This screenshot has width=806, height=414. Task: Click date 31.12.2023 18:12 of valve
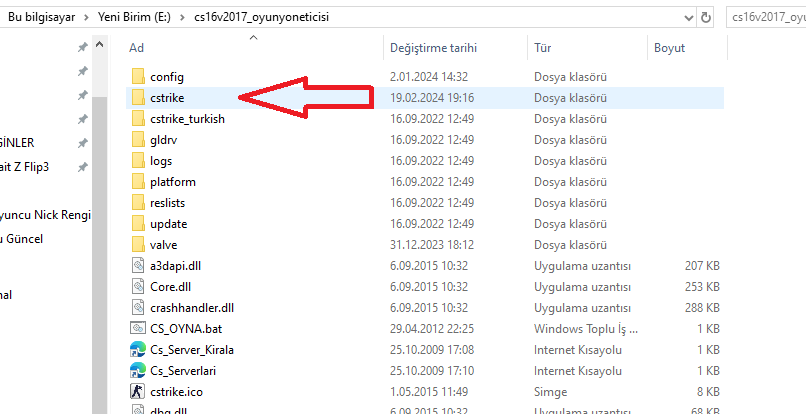(x=432, y=245)
